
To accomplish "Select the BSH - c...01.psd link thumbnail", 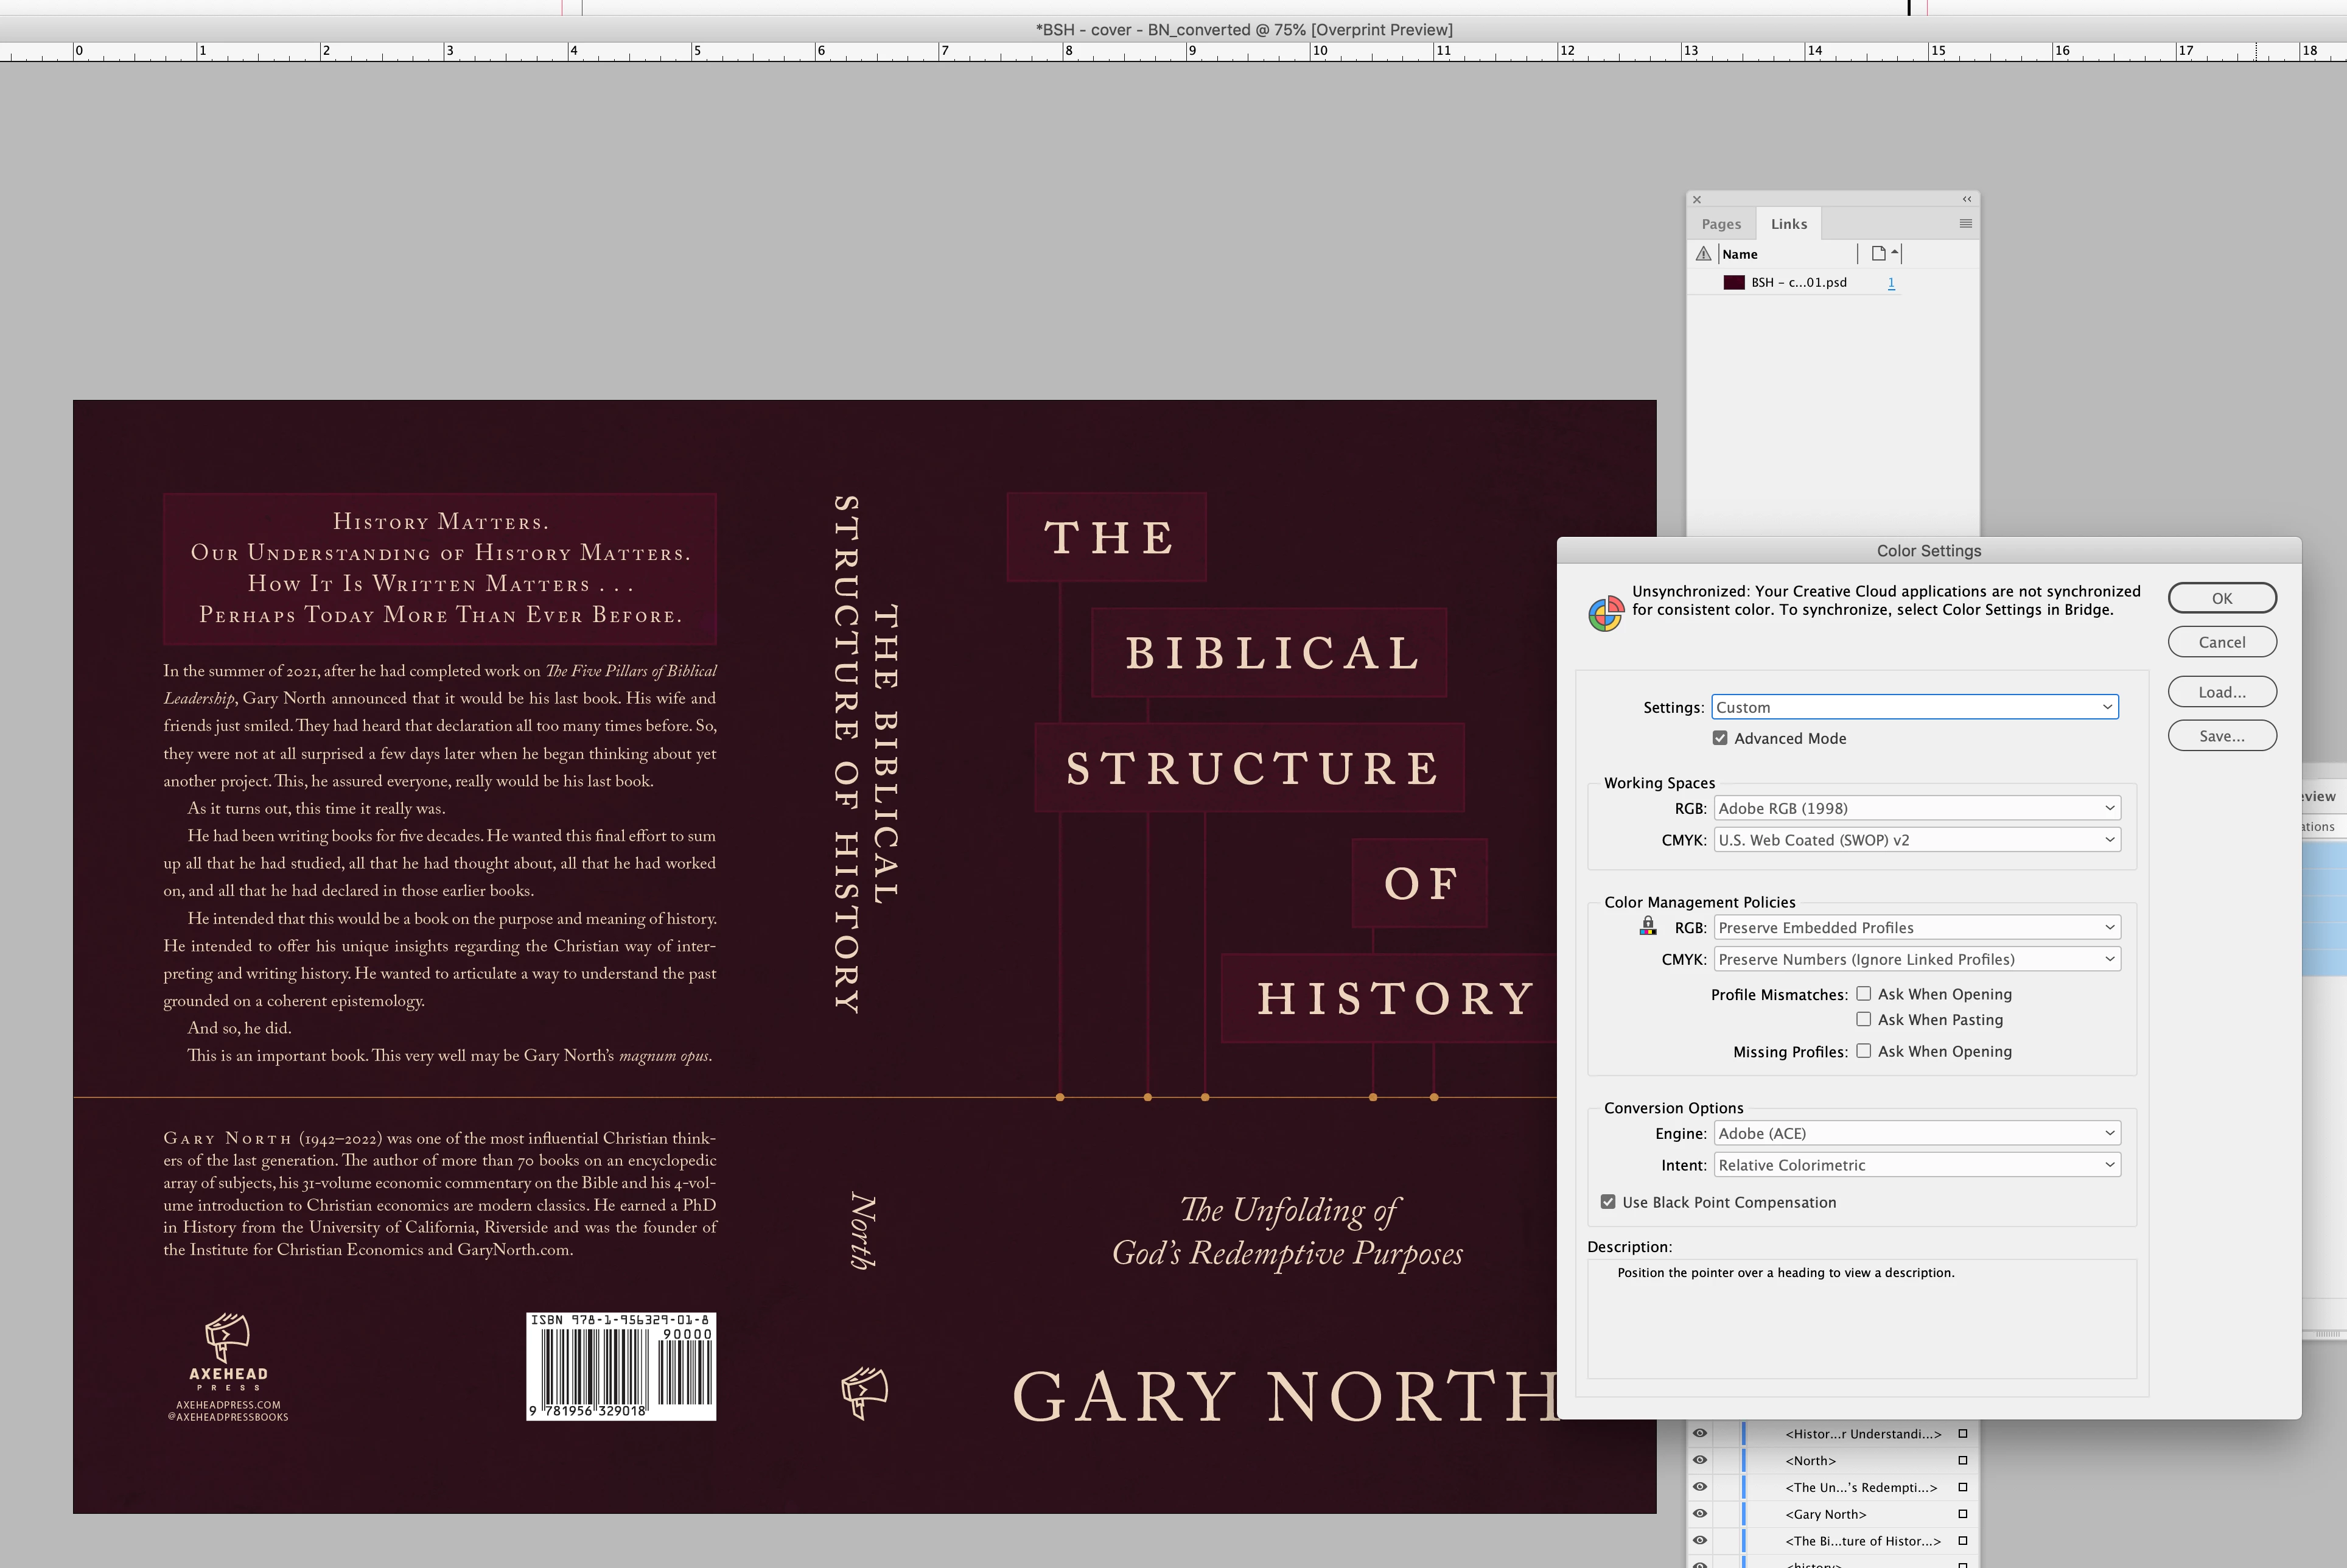I will point(1734,283).
